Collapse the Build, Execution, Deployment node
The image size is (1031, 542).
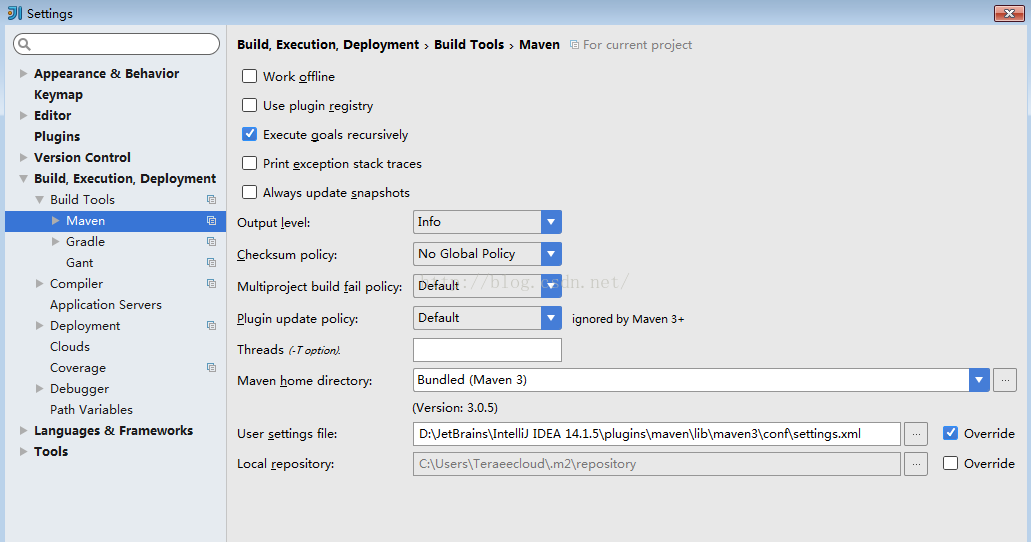tap(24, 179)
